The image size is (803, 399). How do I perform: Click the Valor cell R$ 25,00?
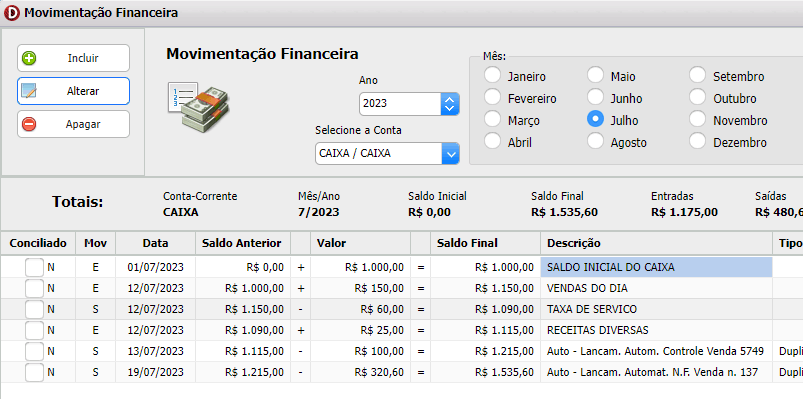pos(361,330)
